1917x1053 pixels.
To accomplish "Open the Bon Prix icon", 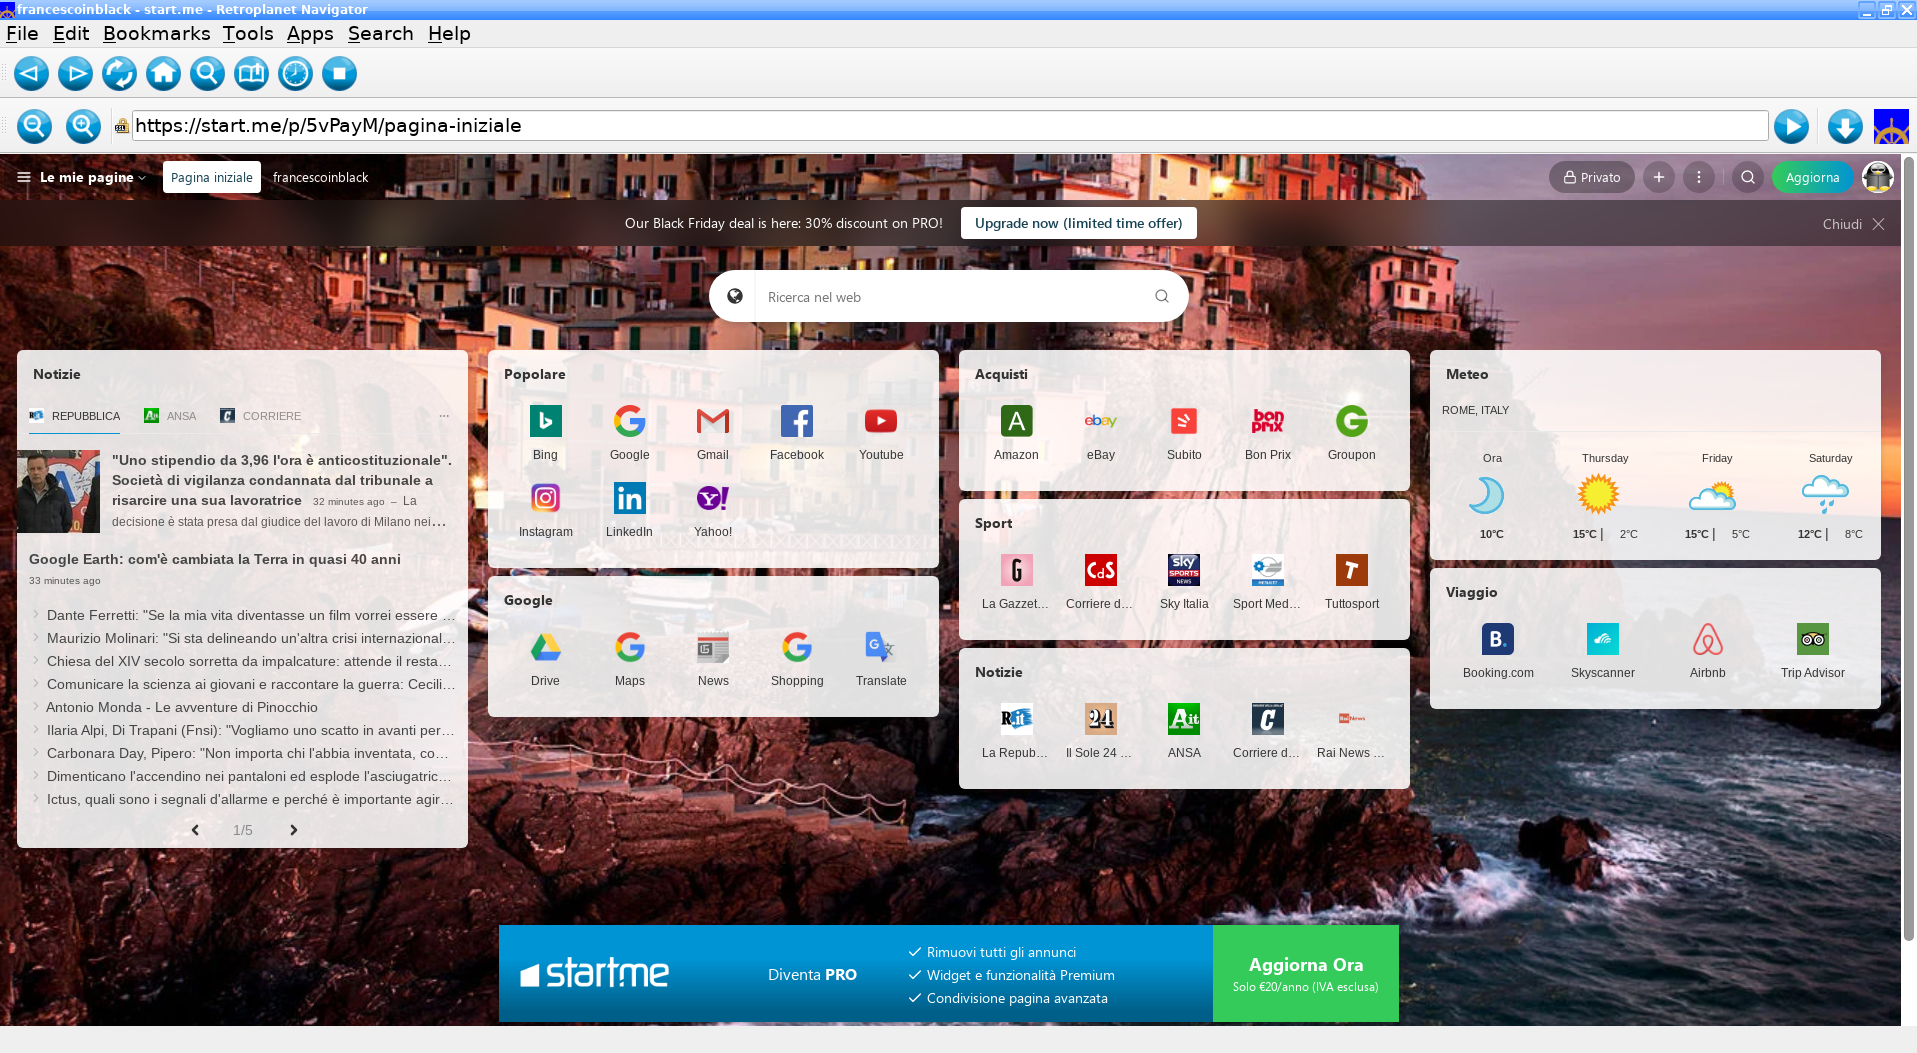I will [1268, 421].
